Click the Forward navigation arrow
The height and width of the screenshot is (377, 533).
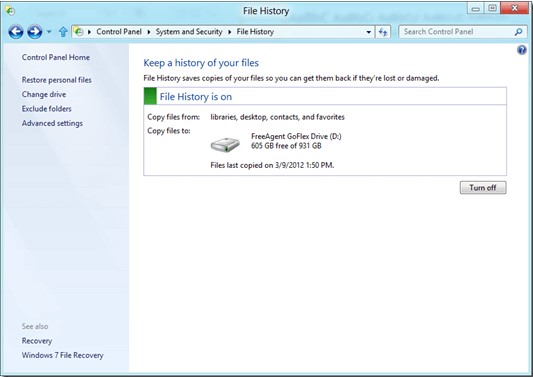coord(34,32)
